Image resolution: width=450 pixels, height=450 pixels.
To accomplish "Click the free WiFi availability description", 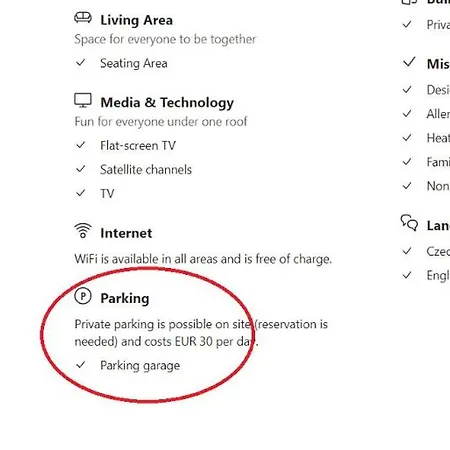I will click(x=203, y=259).
